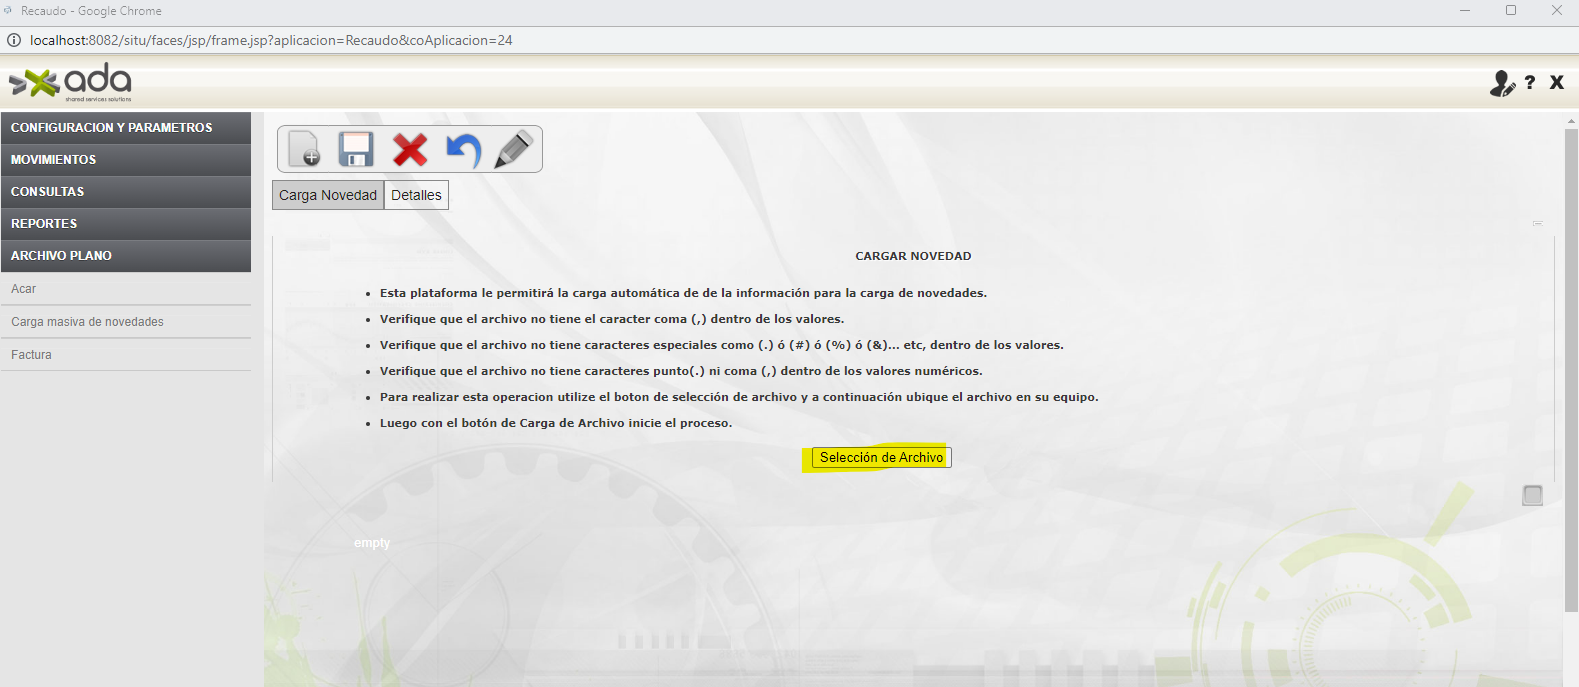Click the pencil edit icon
The height and width of the screenshot is (687, 1579).
(x=514, y=149)
